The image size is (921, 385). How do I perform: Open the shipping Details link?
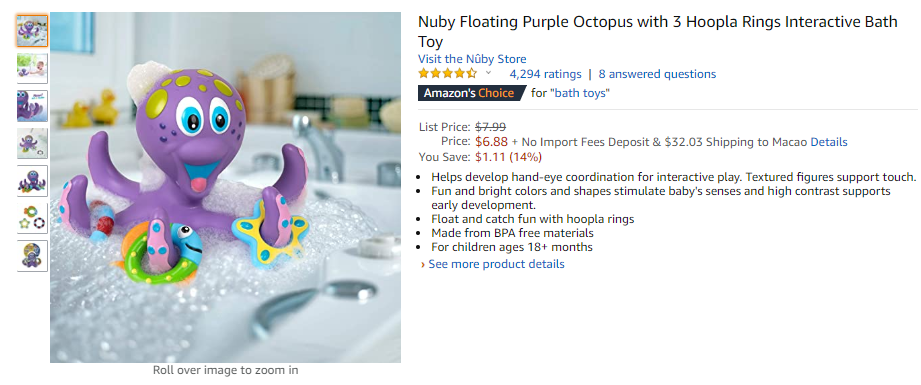click(829, 142)
